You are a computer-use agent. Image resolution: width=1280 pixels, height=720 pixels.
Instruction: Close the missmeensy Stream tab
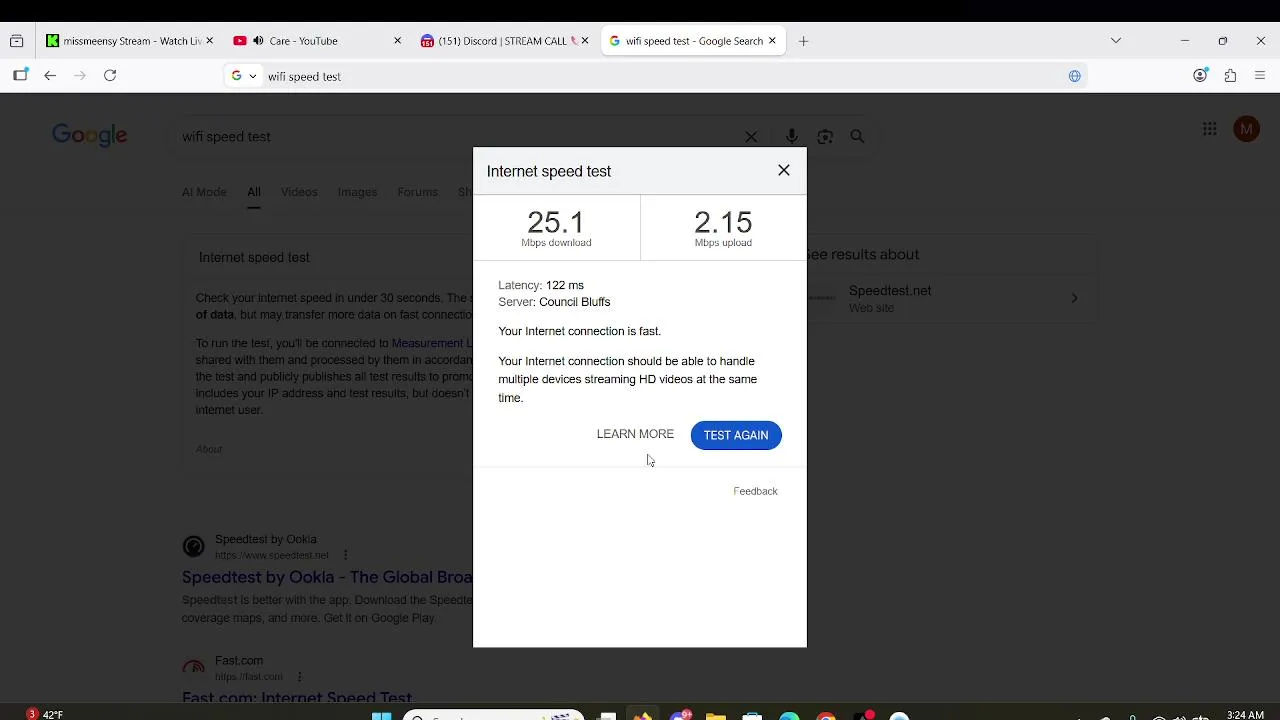pos(209,41)
